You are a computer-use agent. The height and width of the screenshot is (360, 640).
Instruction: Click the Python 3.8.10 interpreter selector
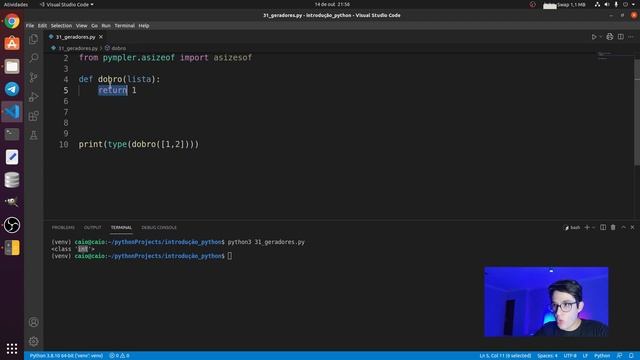66,356
